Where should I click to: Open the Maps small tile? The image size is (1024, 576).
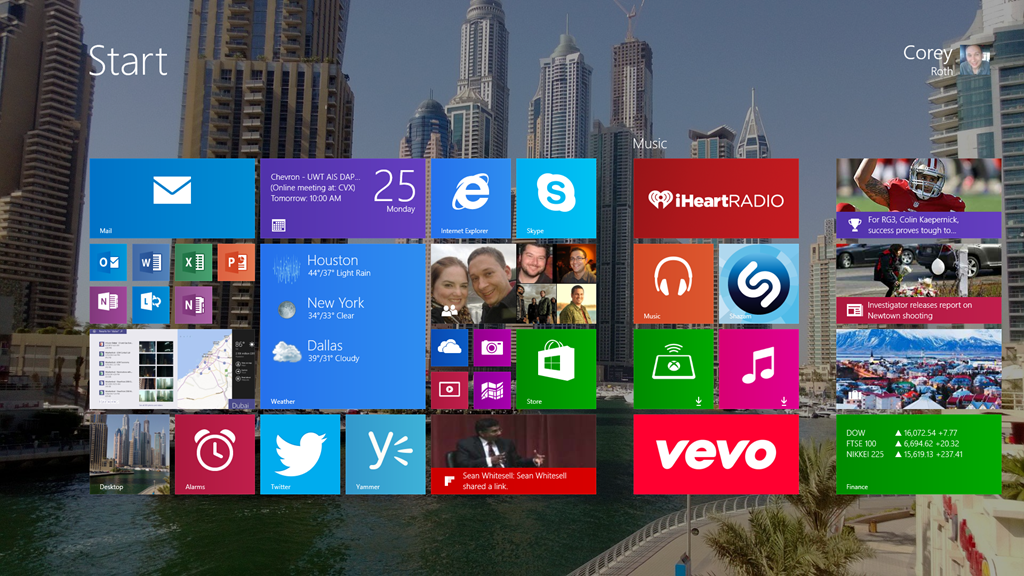pos(492,391)
